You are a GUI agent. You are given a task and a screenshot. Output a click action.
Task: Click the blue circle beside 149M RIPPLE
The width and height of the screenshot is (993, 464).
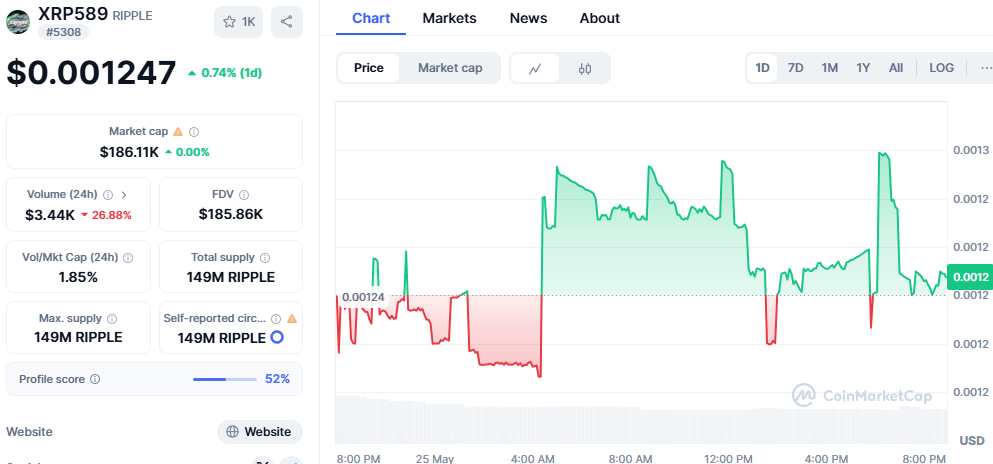pos(277,337)
